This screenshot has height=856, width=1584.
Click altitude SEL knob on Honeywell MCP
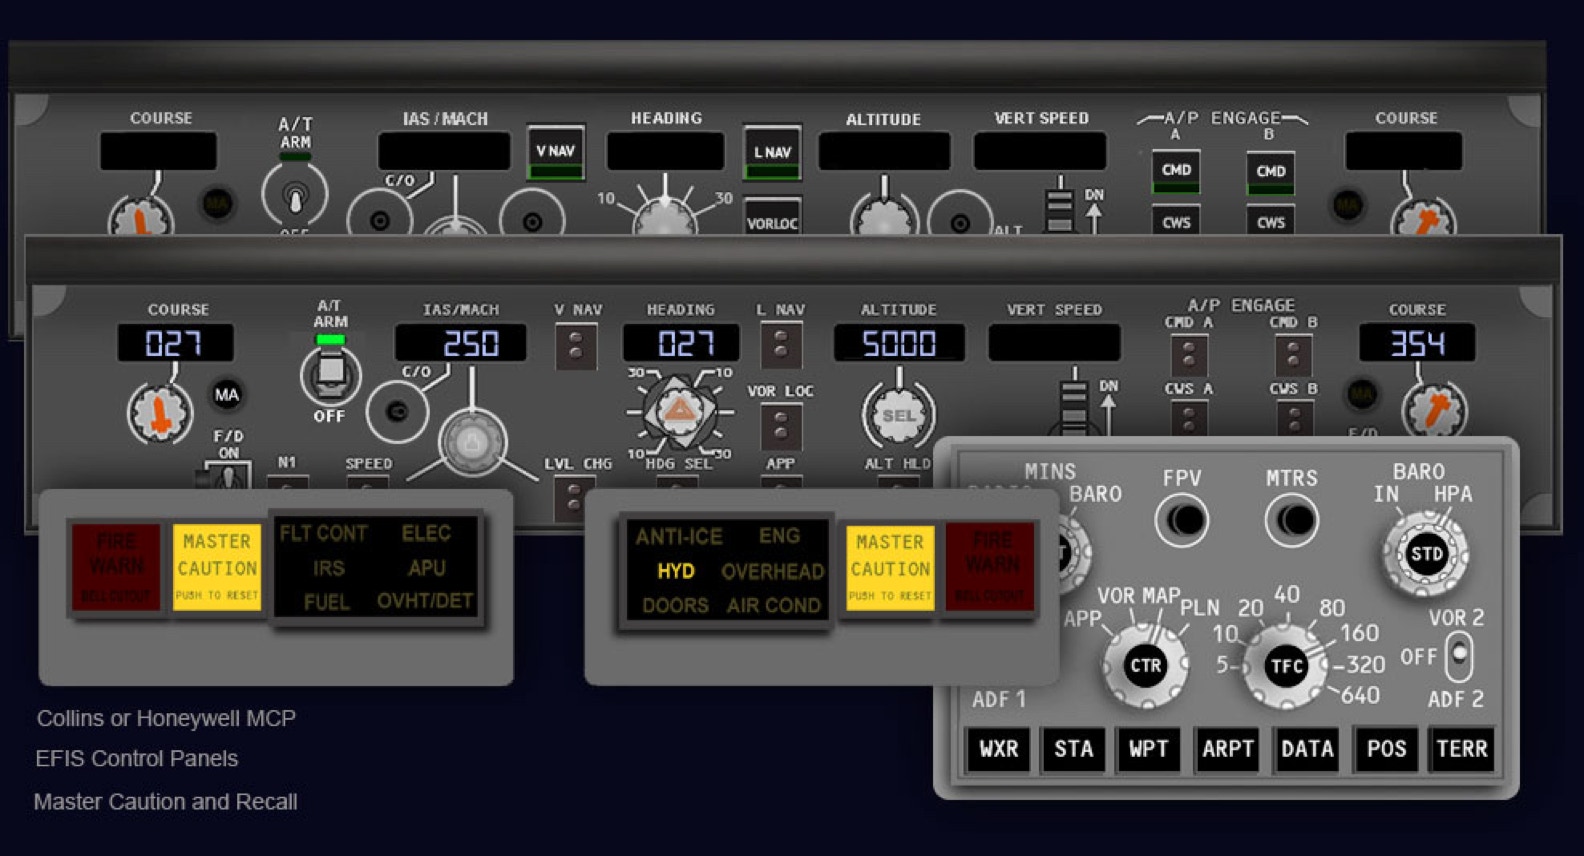(898, 415)
